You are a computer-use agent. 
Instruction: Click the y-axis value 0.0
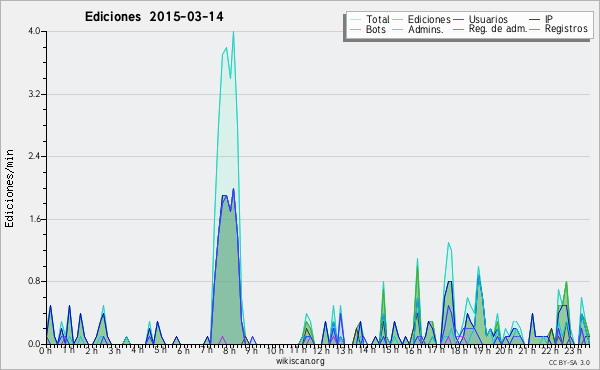coord(34,344)
